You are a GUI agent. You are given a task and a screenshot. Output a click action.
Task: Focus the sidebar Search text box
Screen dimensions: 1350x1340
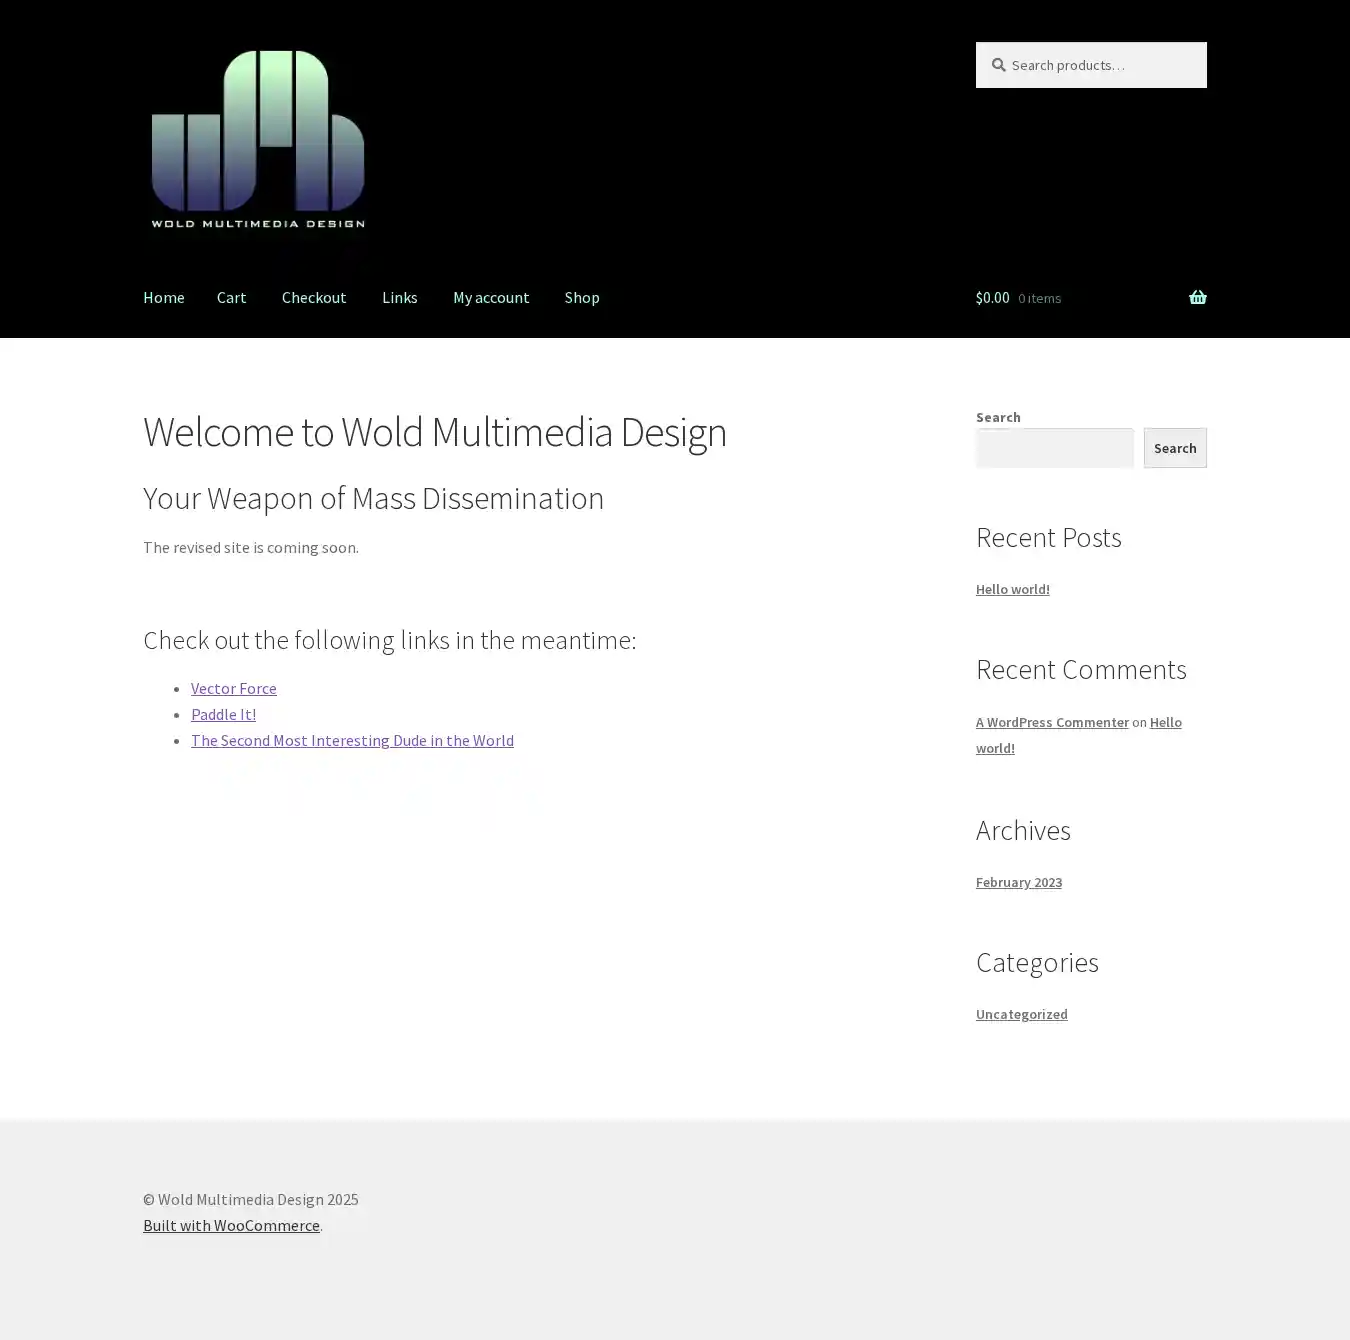pos(1054,448)
